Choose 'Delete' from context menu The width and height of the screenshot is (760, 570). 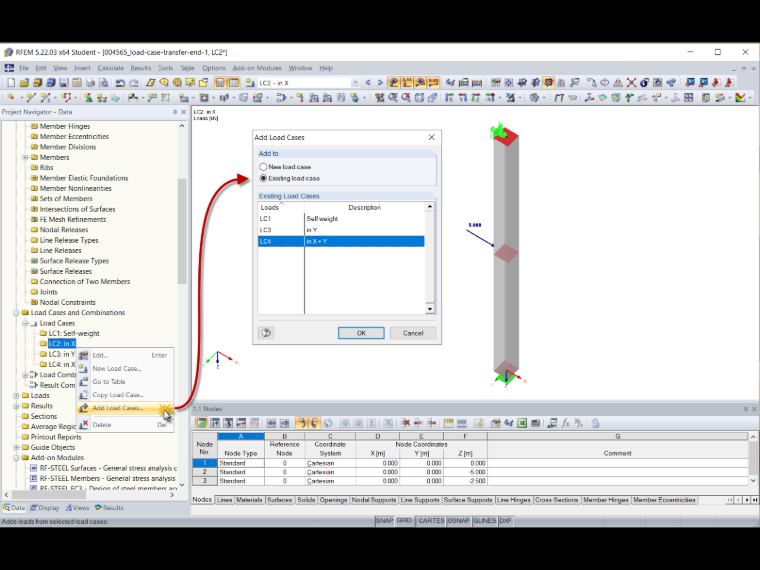pyautogui.click(x=125, y=425)
